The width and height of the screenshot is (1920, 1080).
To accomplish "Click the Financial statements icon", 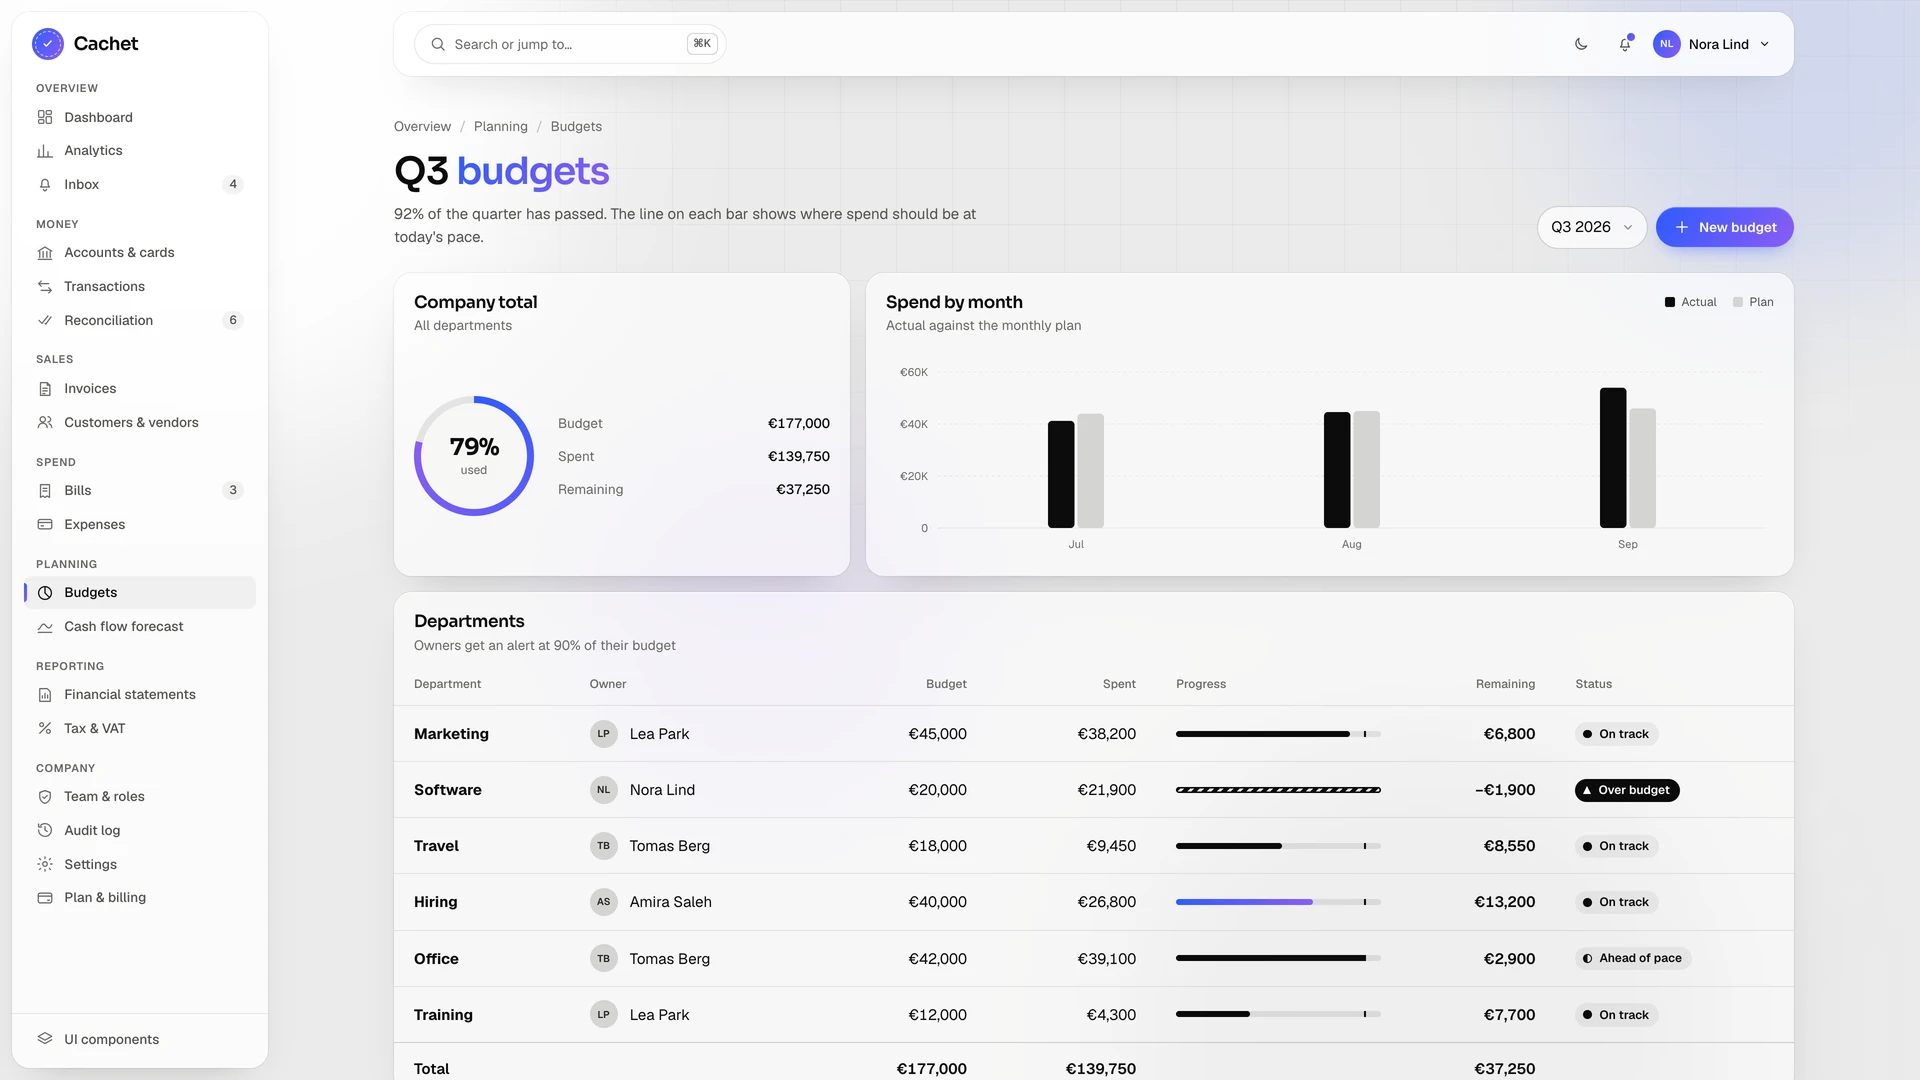I will tap(45, 695).
